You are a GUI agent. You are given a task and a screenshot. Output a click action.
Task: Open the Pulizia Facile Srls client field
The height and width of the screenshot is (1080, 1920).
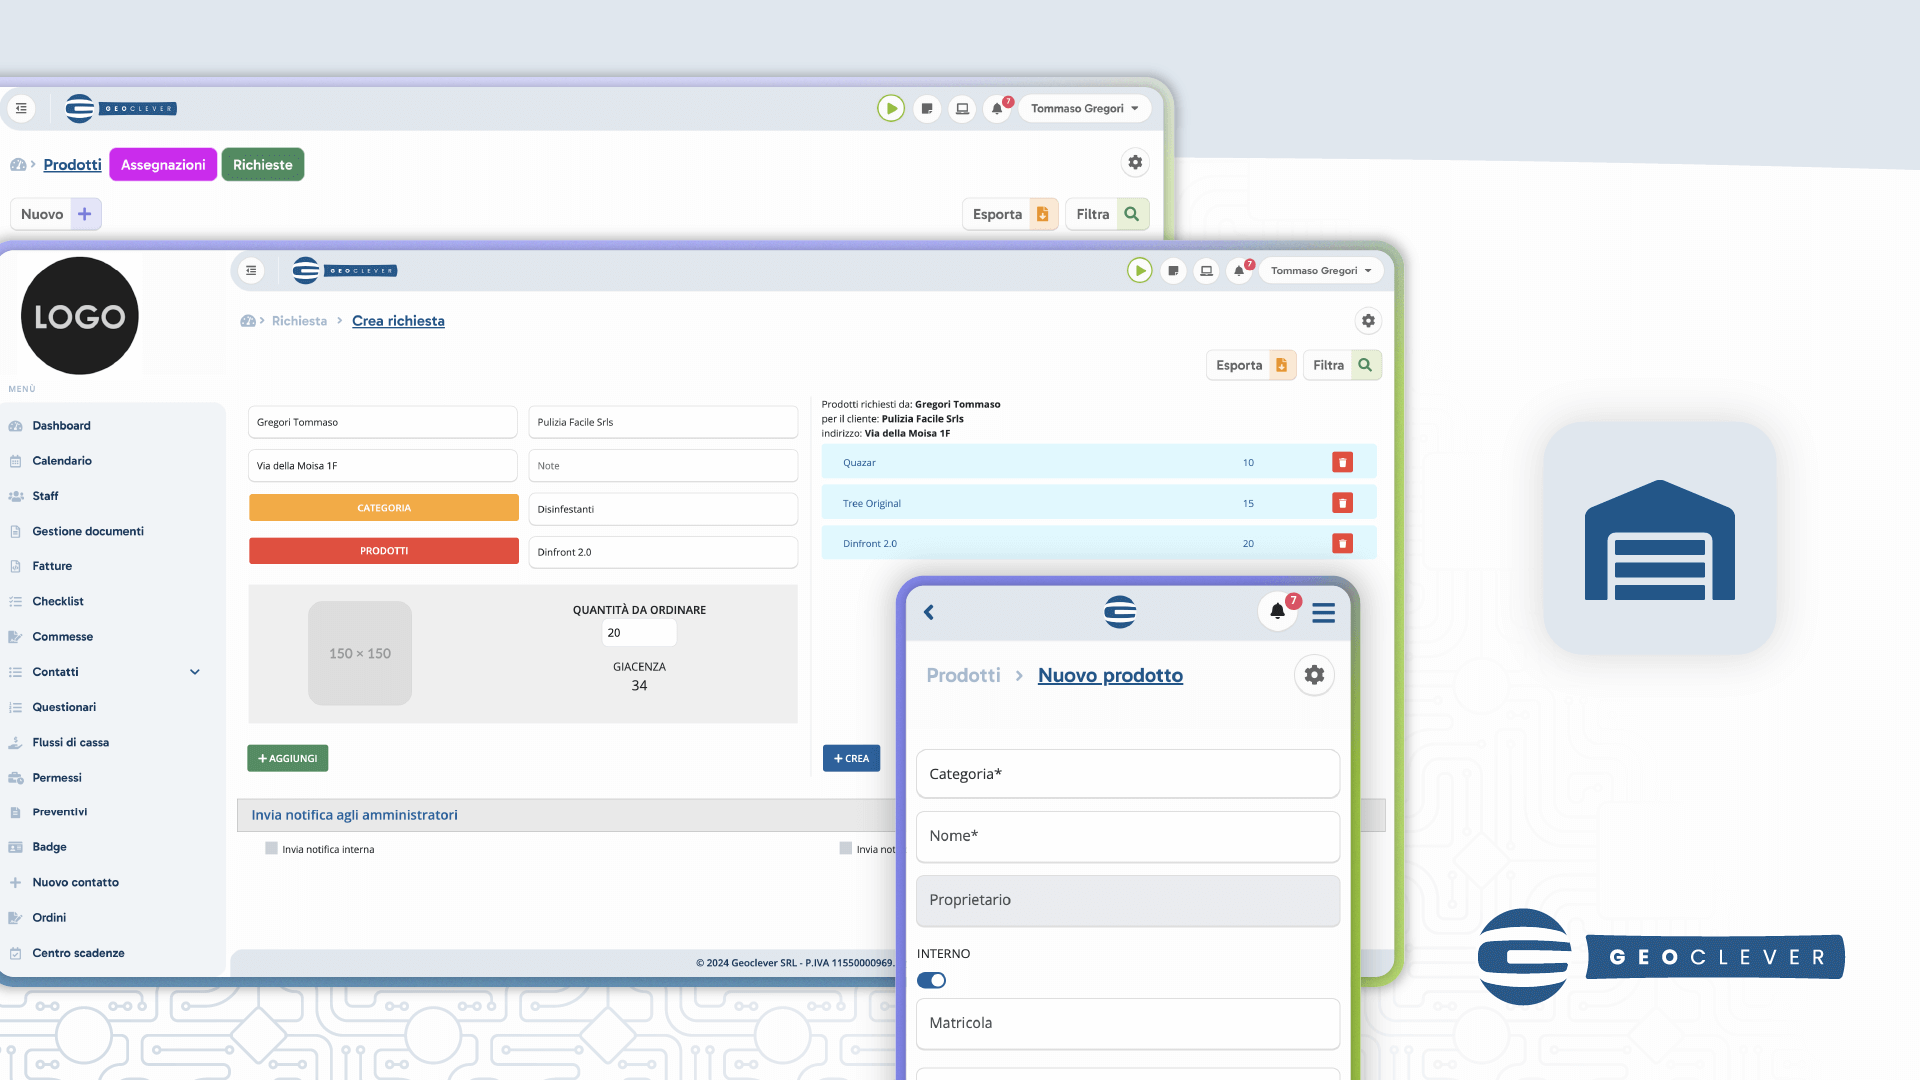pos(663,422)
